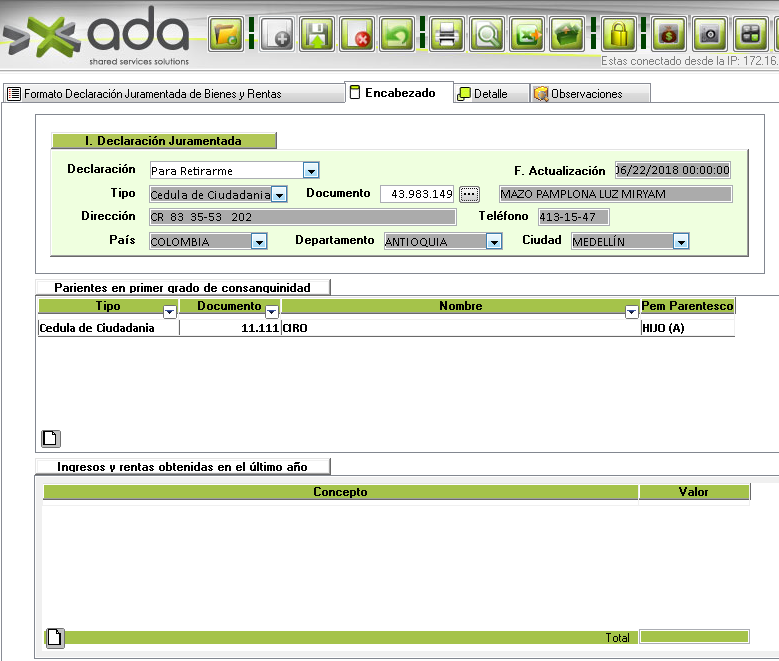The width and height of the screenshot is (779, 661).
Task: Add new row in Parientes grid
Action: point(50,437)
